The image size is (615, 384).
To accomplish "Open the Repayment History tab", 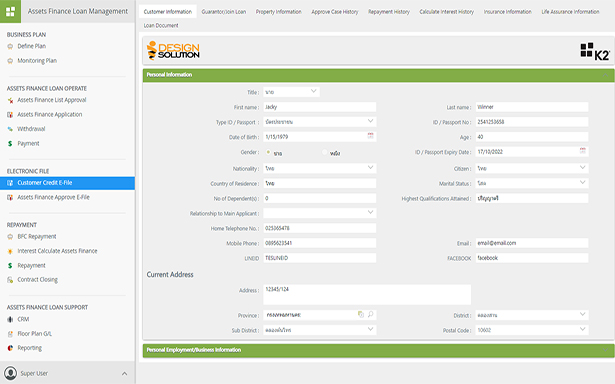I will [x=389, y=12].
